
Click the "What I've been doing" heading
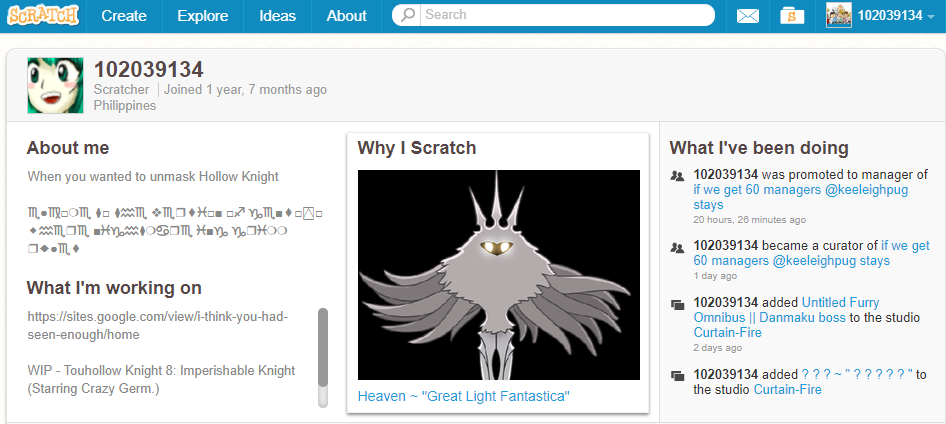point(759,148)
